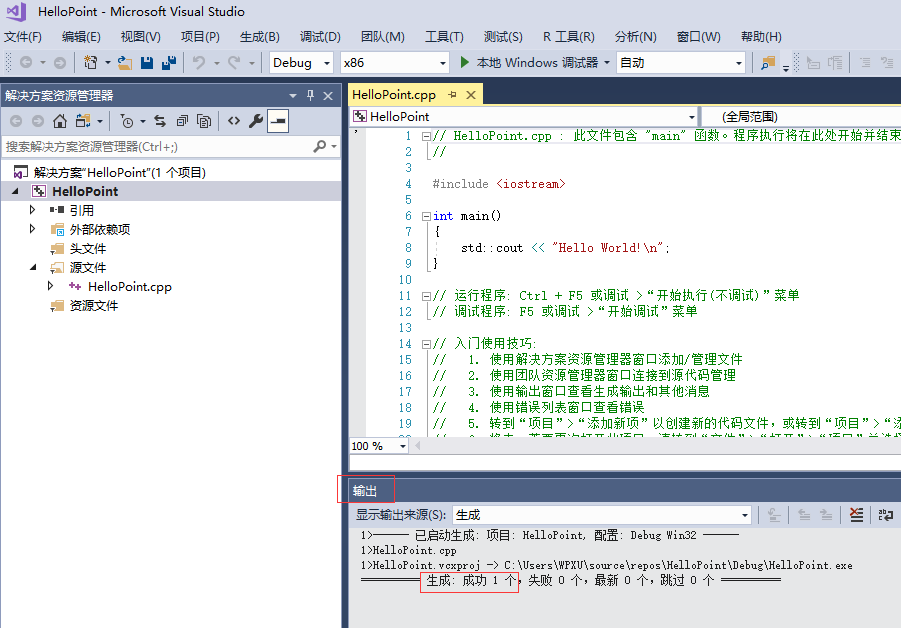Click the Undo arrow icon
Screen dimensions: 901x628
[x=199, y=62]
